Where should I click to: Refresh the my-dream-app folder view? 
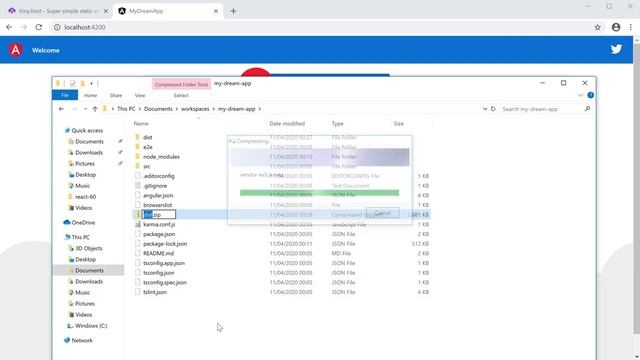click(x=493, y=109)
